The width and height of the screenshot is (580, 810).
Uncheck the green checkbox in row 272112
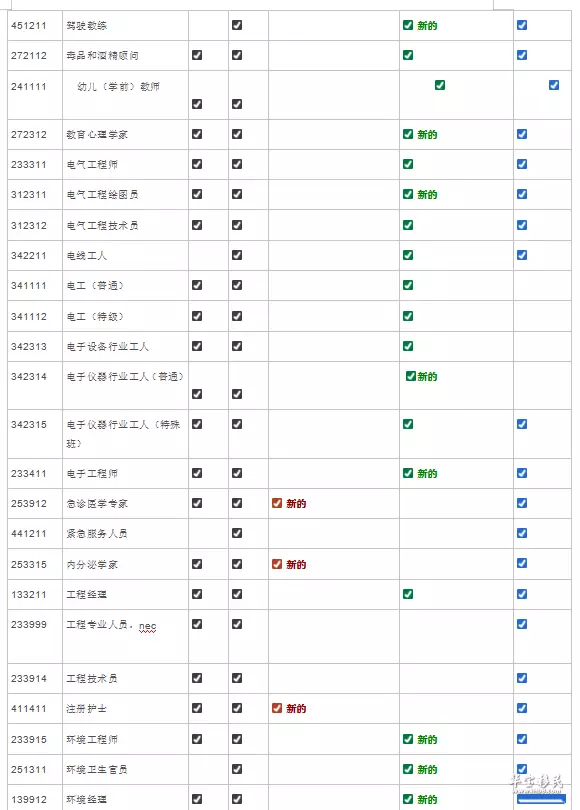point(407,55)
